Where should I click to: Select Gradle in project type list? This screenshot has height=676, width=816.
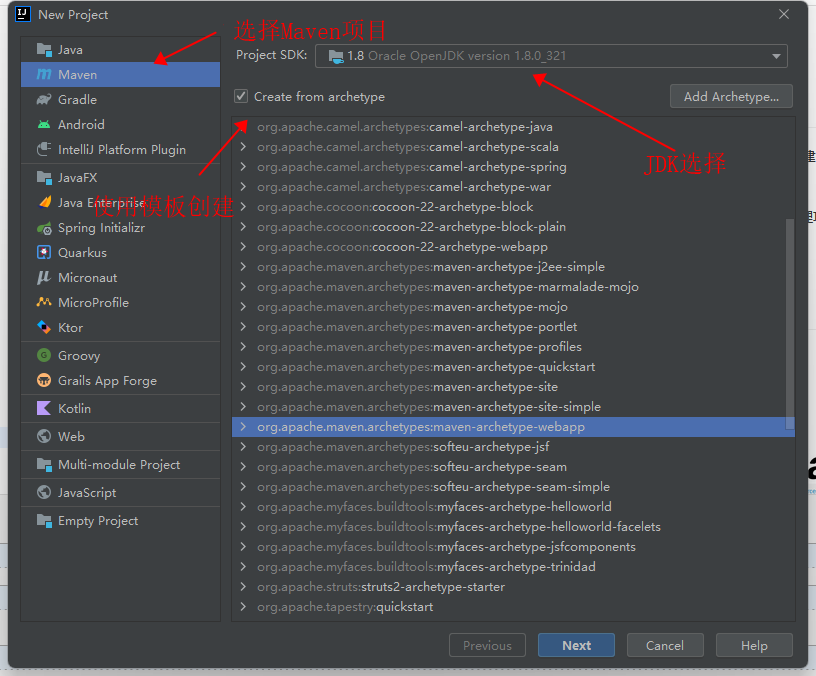click(x=120, y=100)
